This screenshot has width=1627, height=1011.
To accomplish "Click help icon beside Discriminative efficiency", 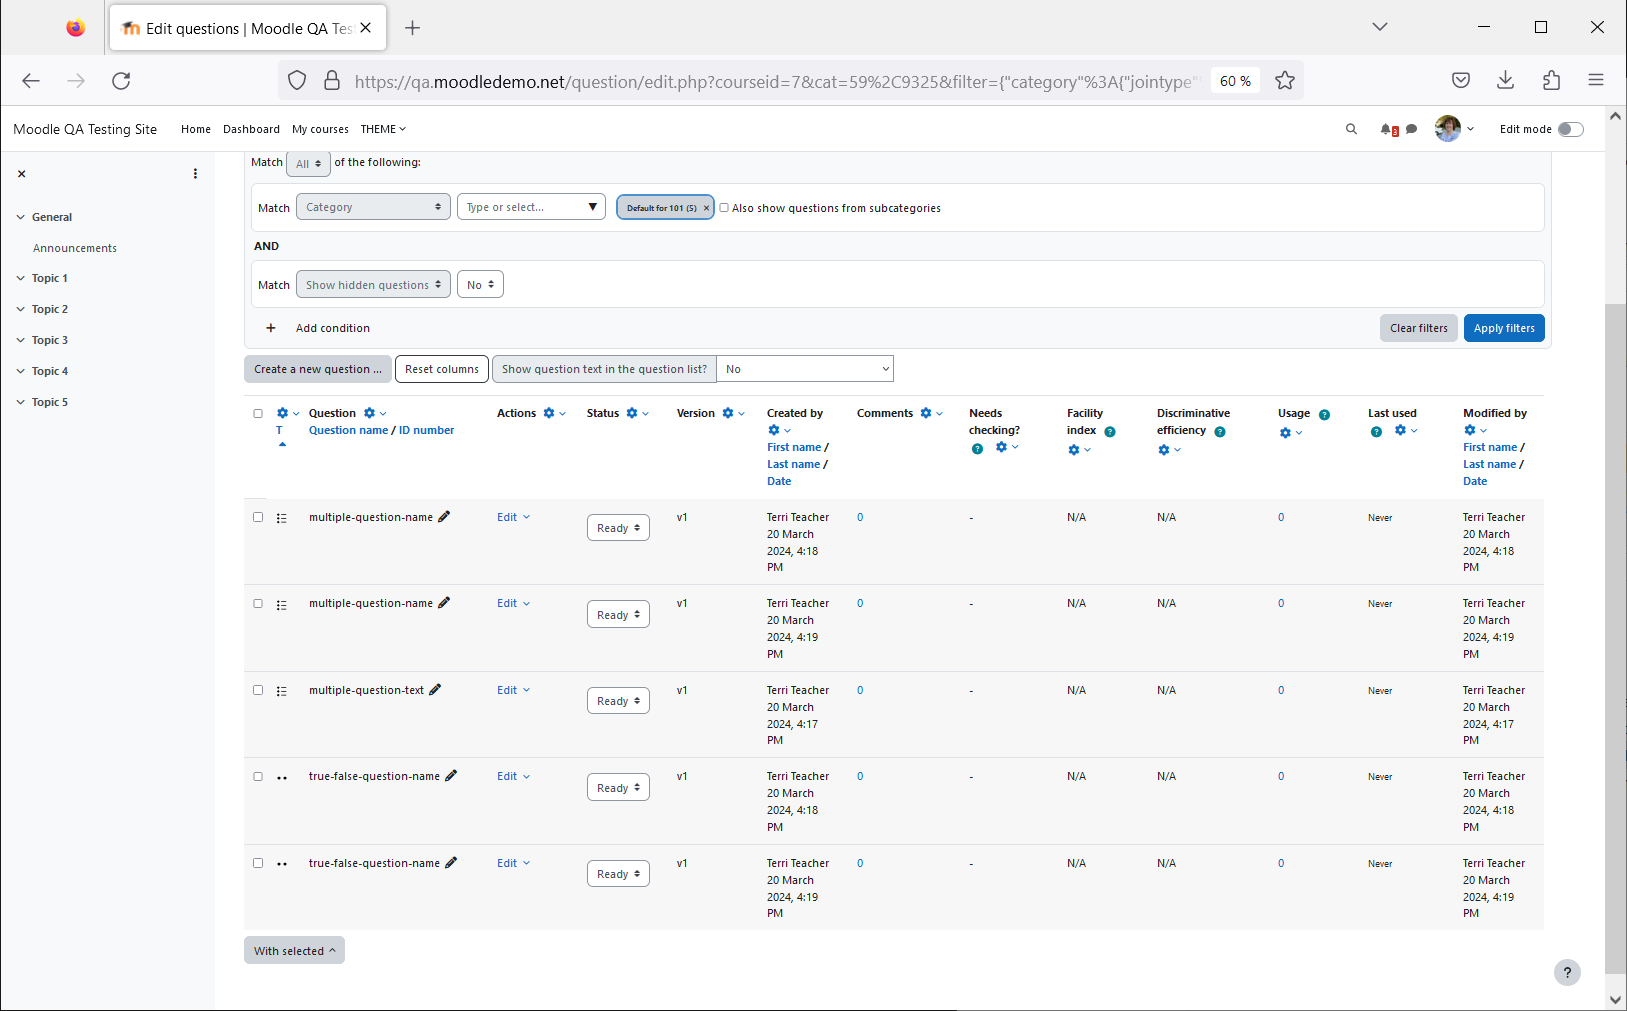I will (1220, 431).
